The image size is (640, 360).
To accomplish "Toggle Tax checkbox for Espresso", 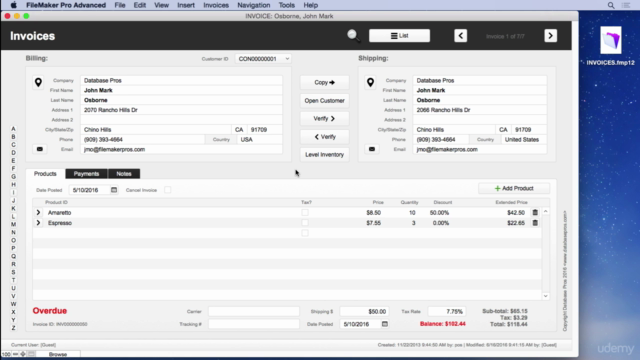I will tap(305, 223).
